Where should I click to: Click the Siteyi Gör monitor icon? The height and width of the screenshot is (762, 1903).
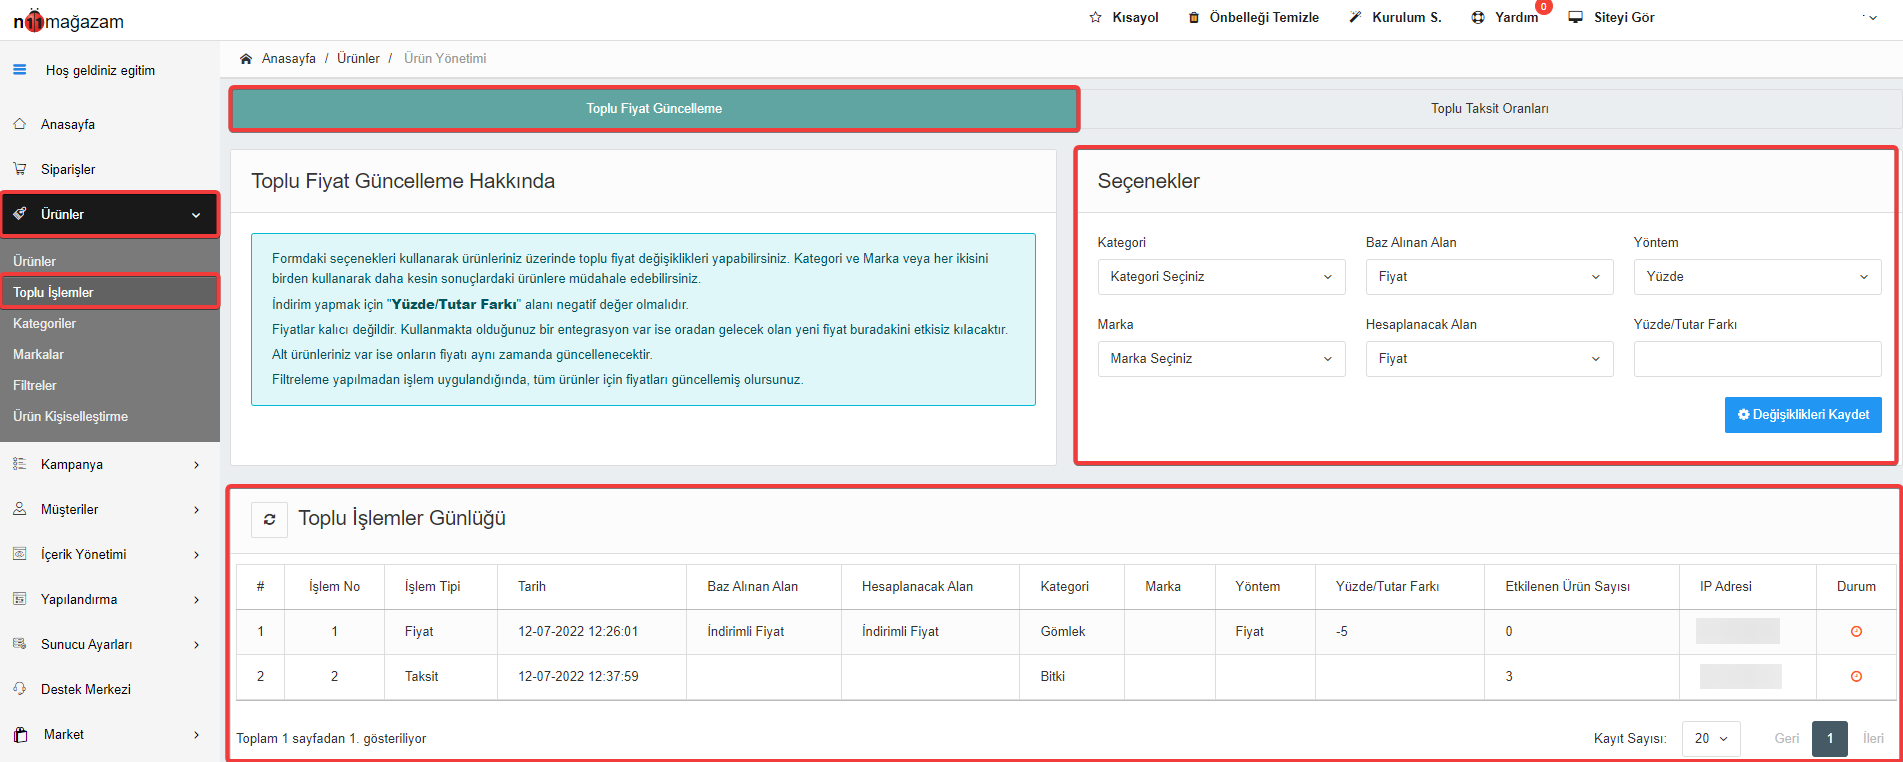click(x=1576, y=17)
